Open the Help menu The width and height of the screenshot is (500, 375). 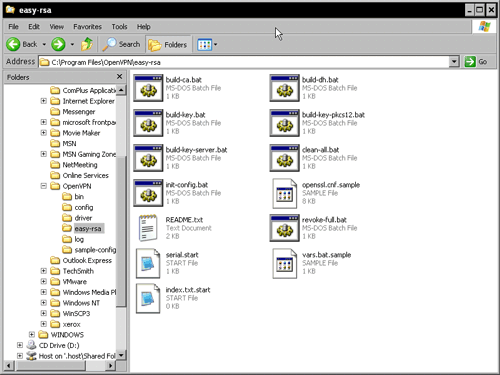tap(144, 27)
